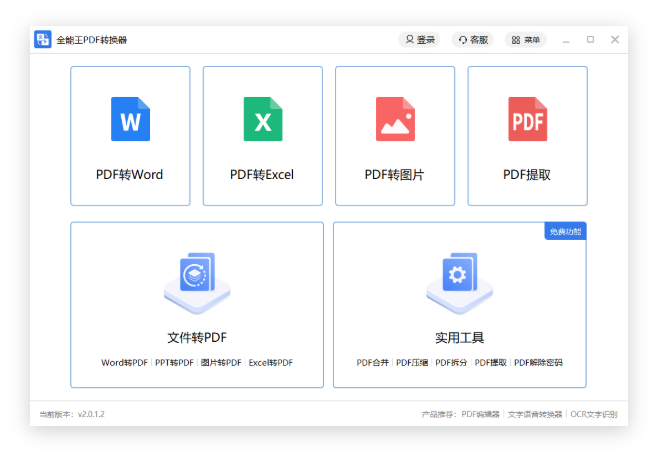This screenshot has width=658, height=460.
Task: Select the PDF转图片 red image icon
Action: coord(395,119)
